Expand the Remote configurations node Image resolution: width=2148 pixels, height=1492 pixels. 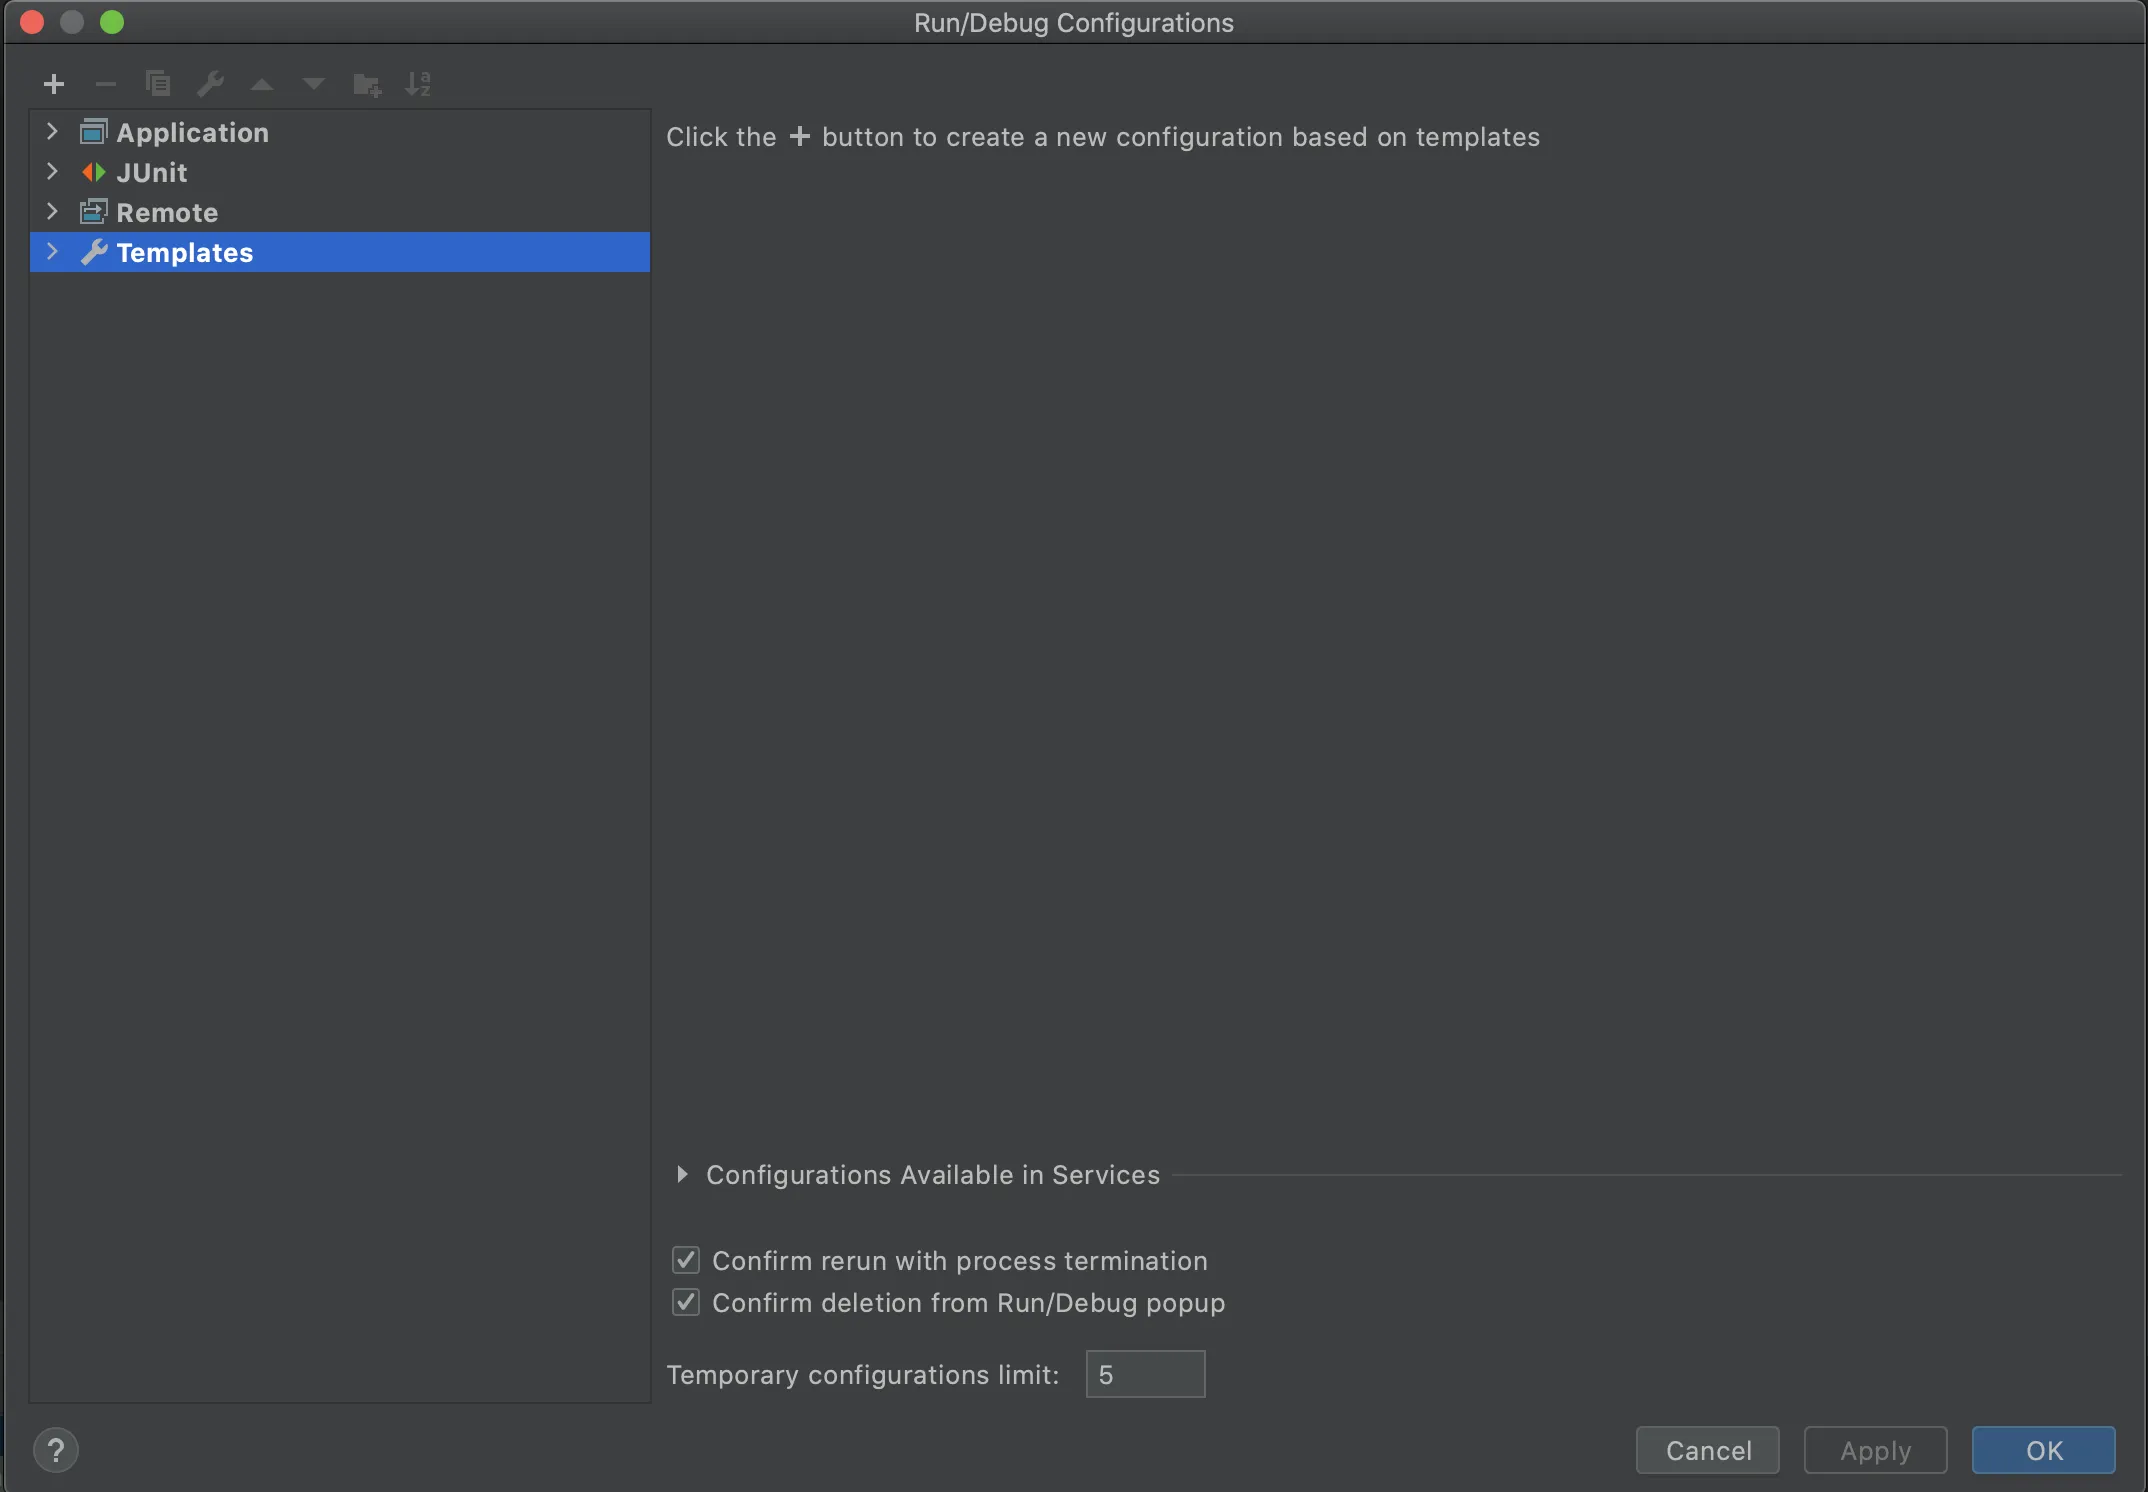tap(52, 212)
